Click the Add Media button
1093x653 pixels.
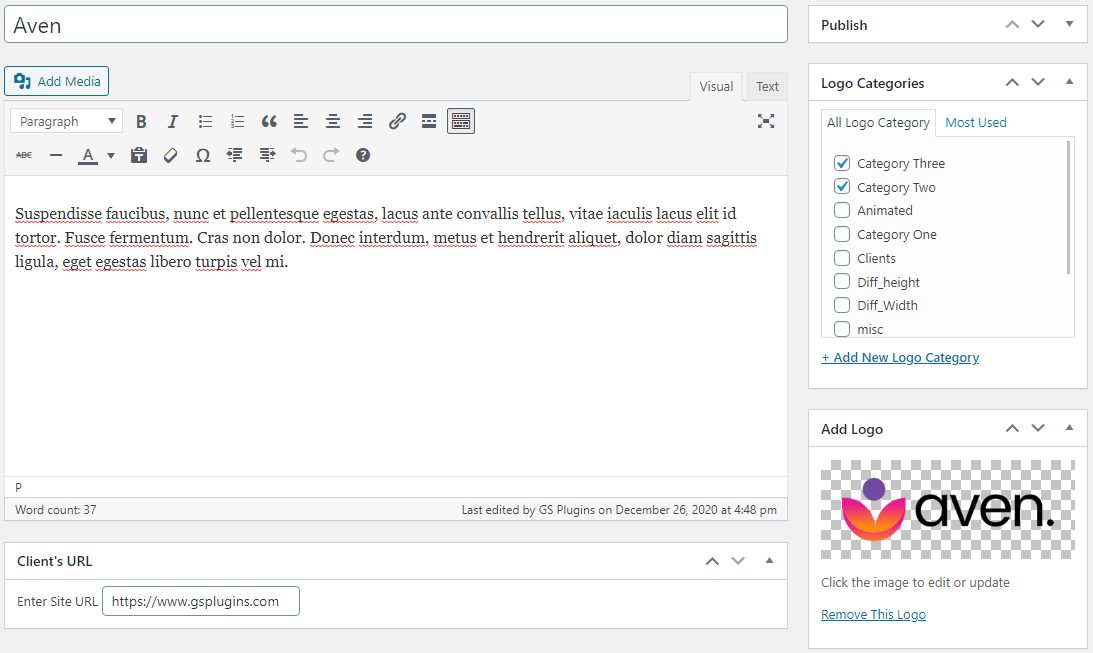(57, 81)
